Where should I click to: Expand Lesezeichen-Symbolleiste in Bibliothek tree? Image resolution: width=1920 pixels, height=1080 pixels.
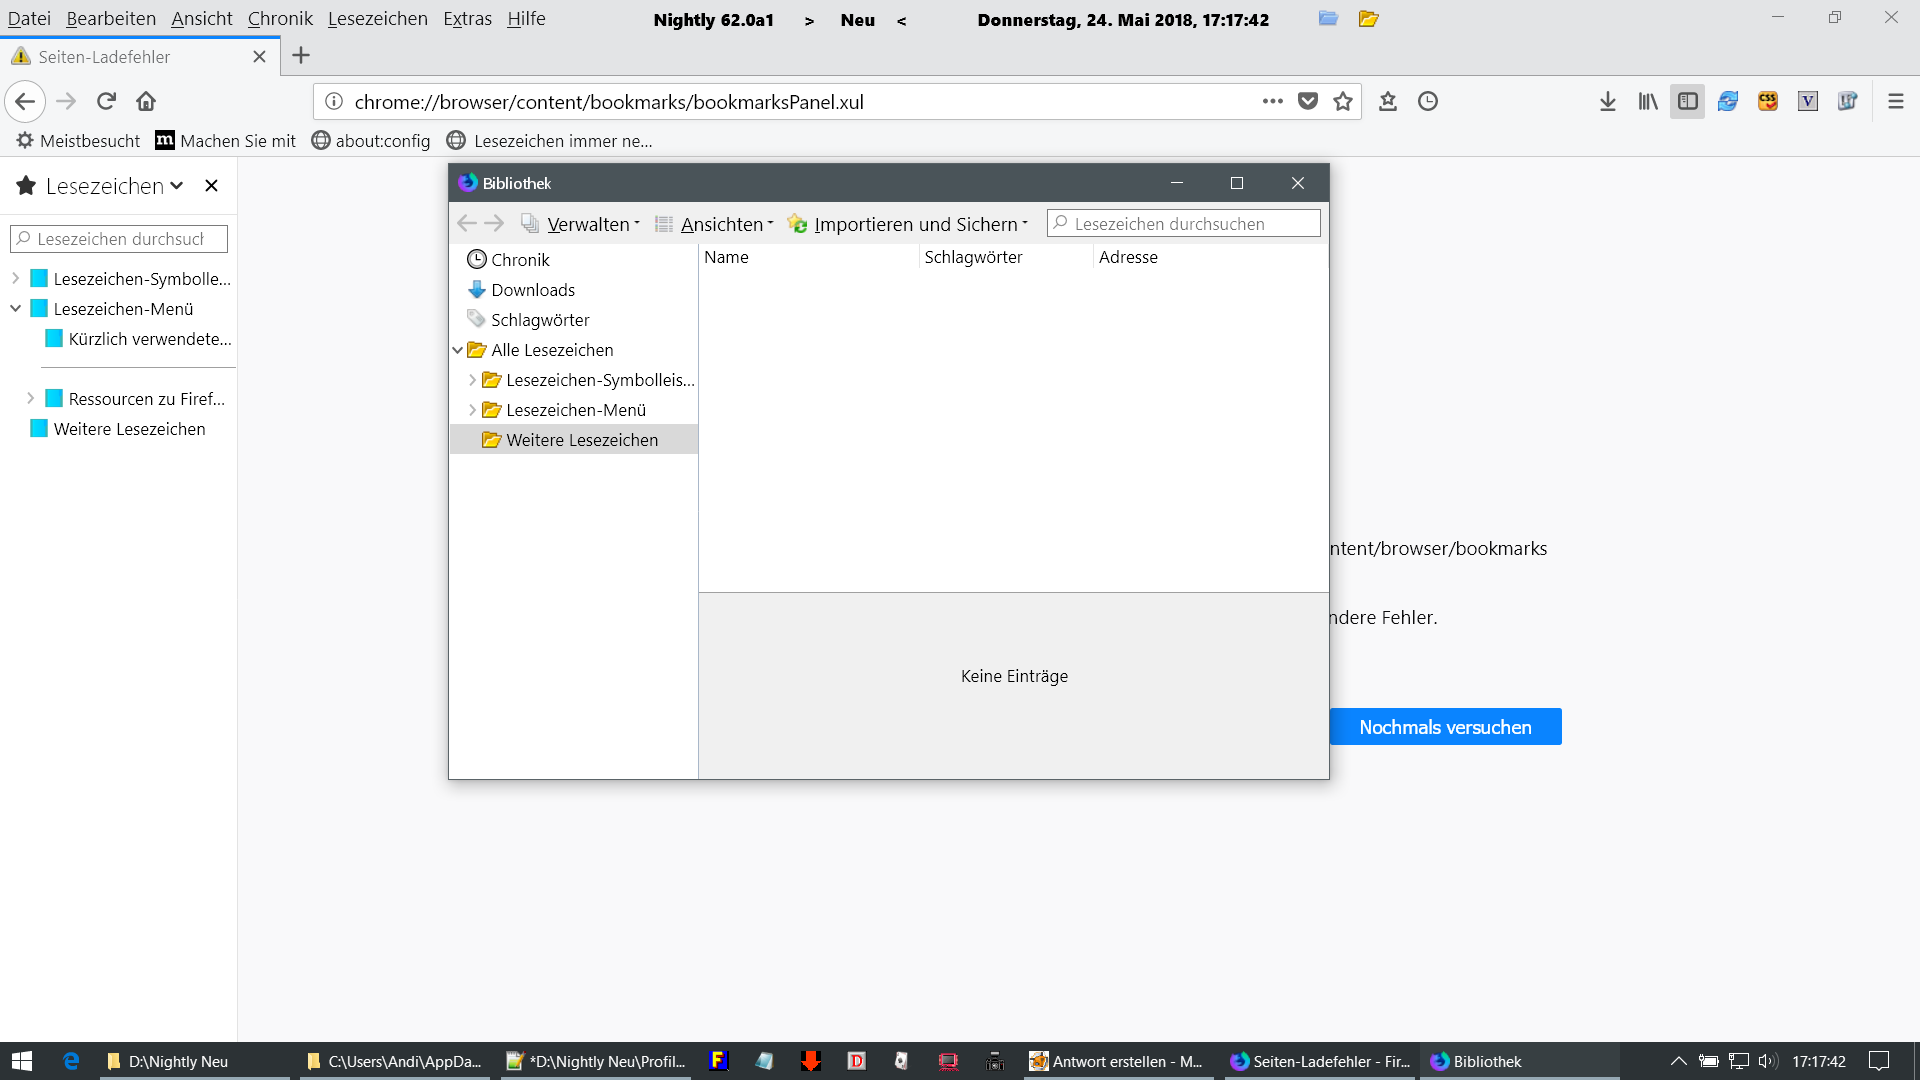point(472,380)
